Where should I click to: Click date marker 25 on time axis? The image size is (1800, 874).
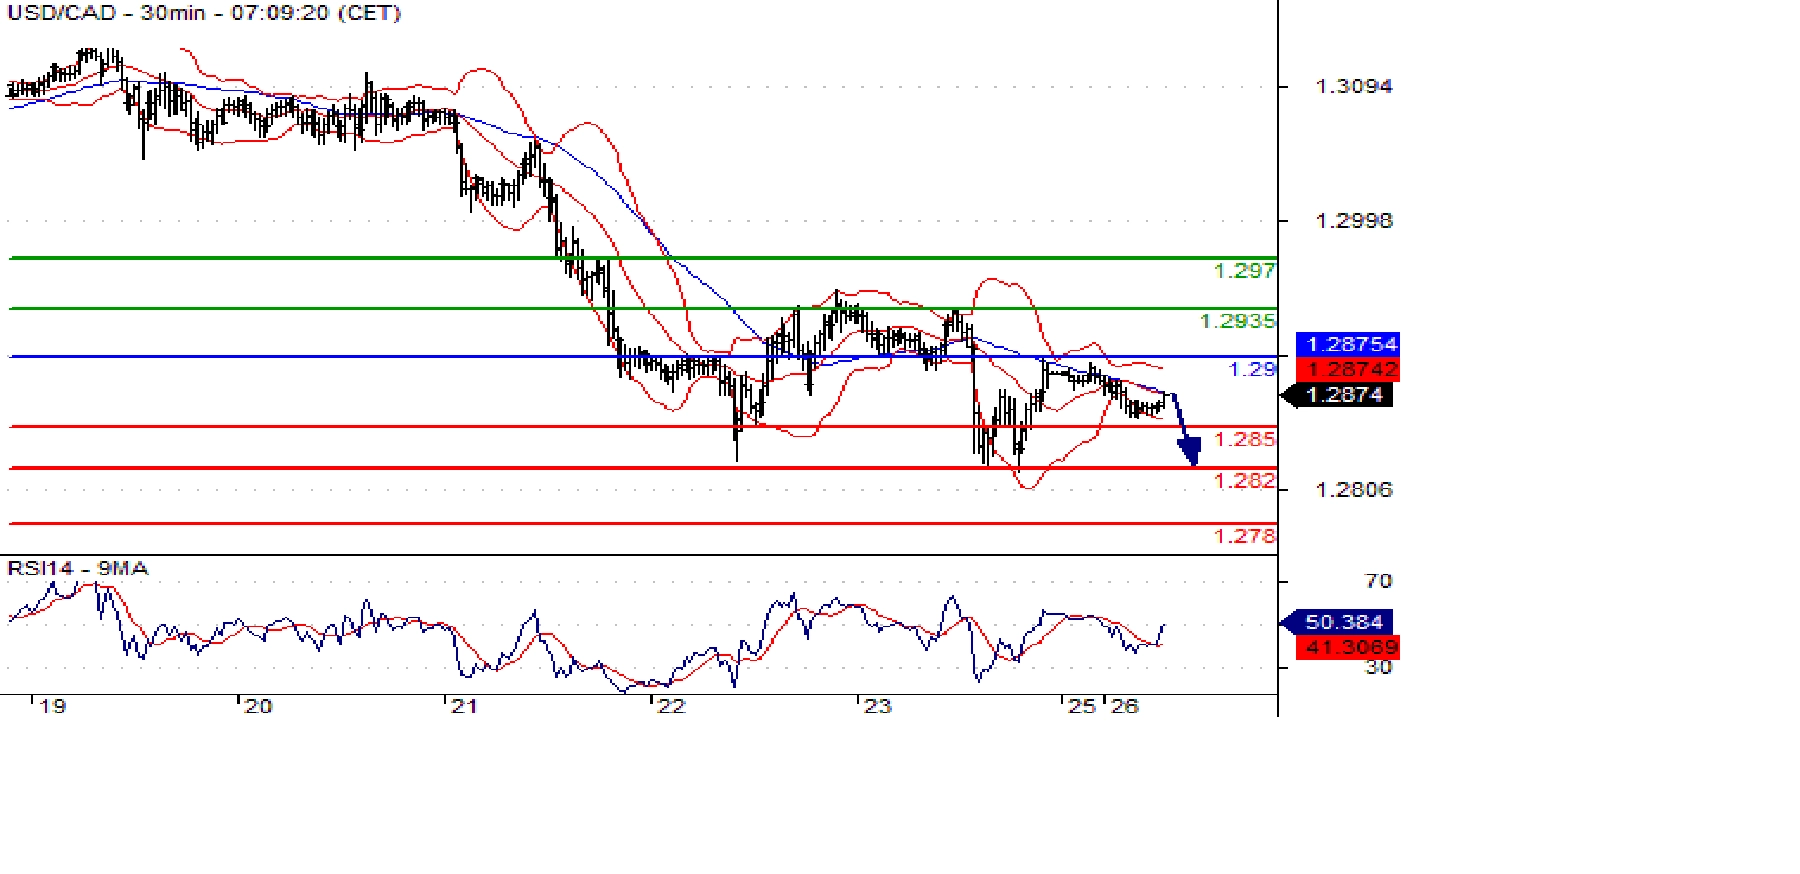pyautogui.click(x=1082, y=707)
